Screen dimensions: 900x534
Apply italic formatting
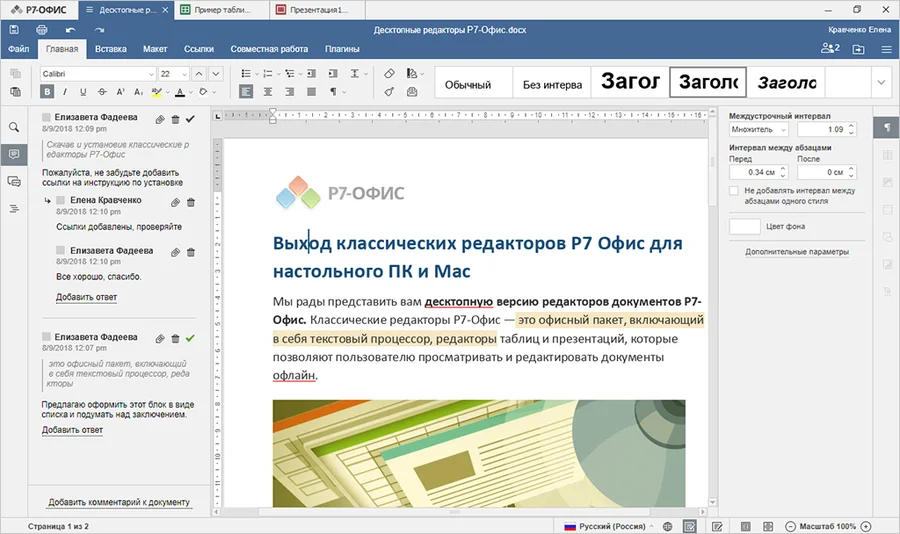pyautogui.click(x=65, y=92)
